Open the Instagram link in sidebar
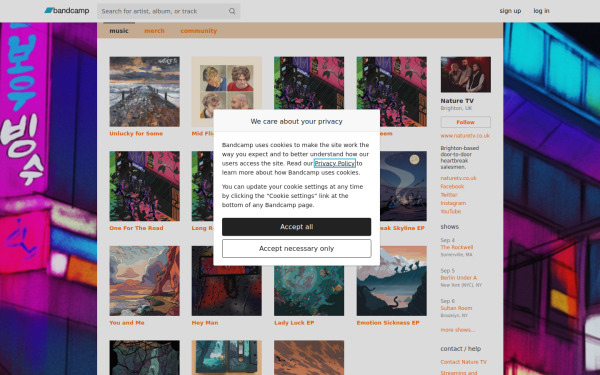Viewport: 600px width, 375px height. pos(453,203)
